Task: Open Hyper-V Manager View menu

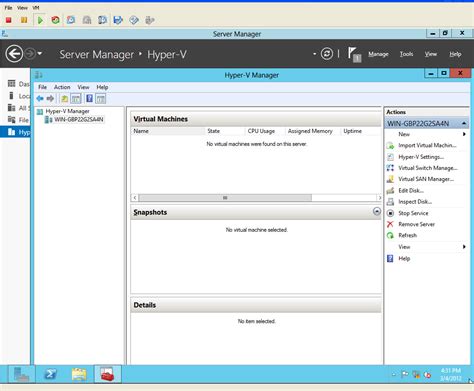Action: point(83,87)
